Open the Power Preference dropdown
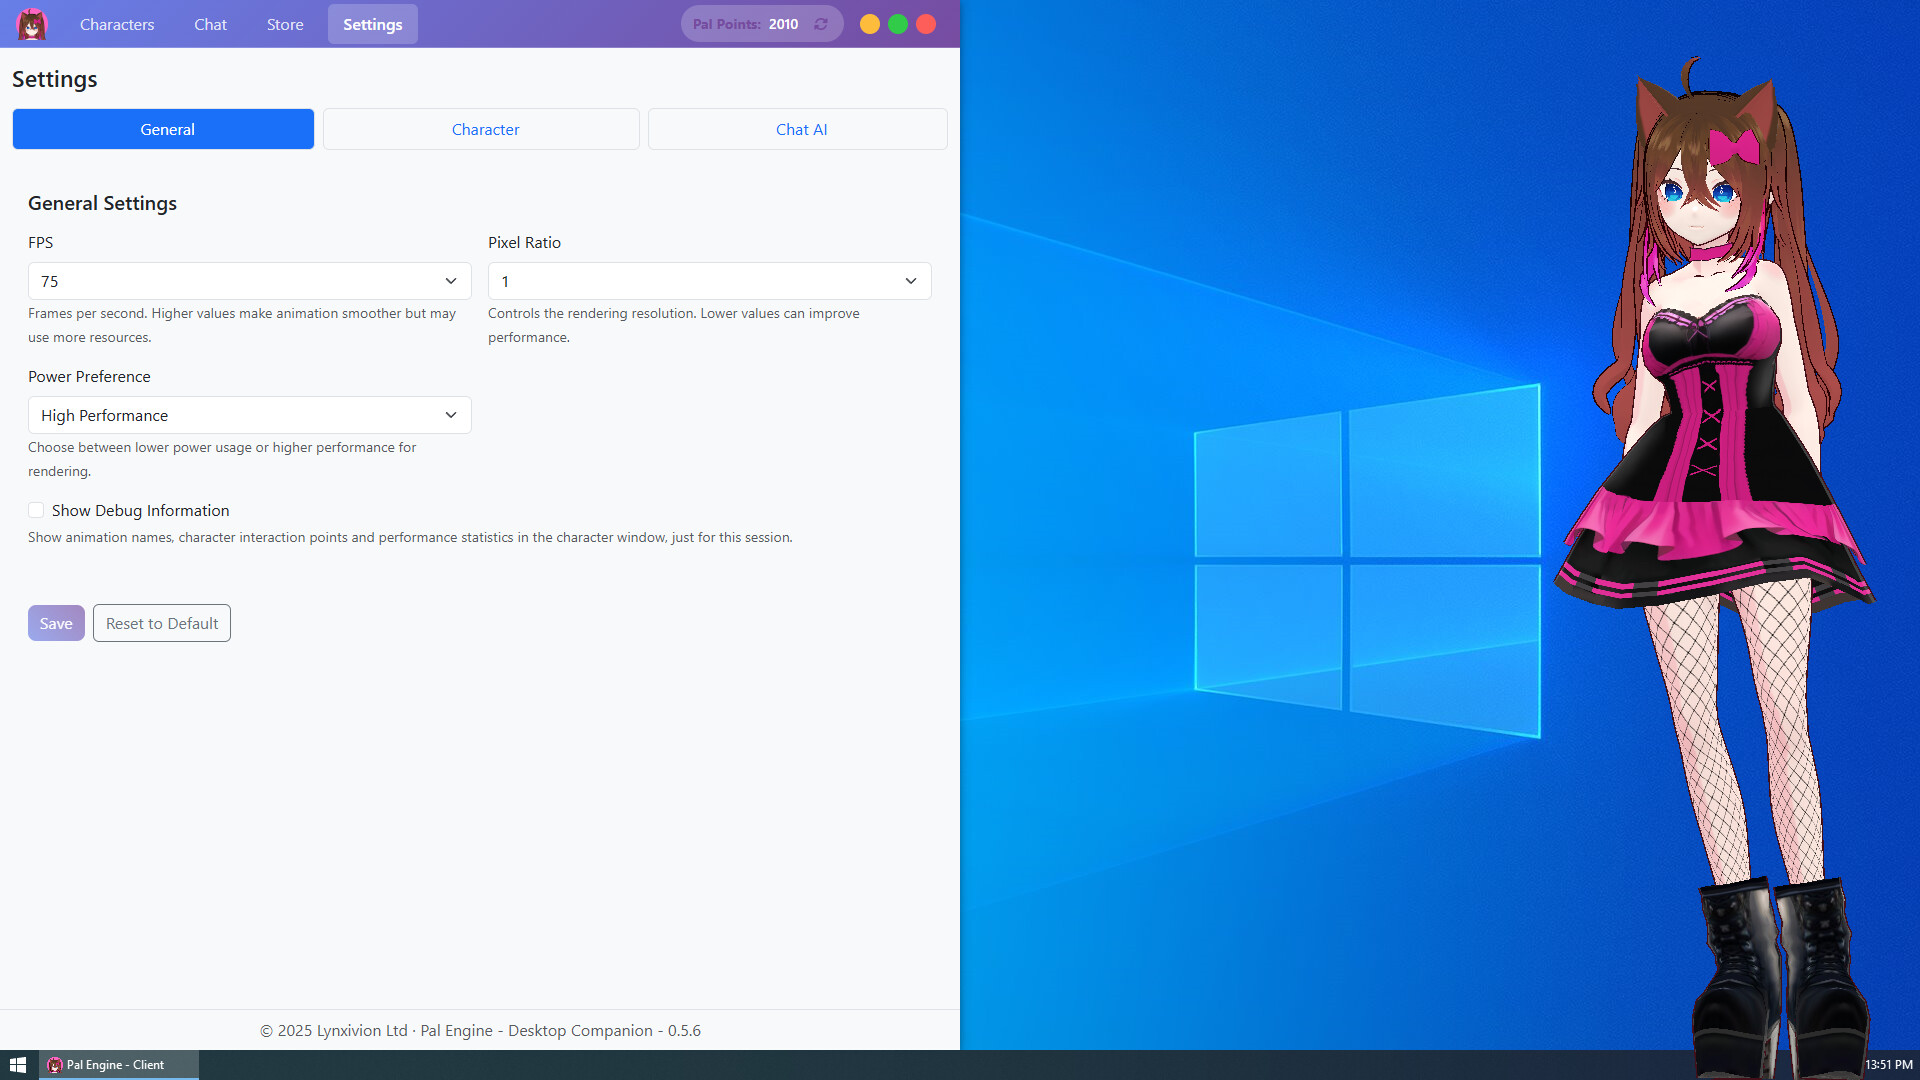This screenshot has width=1920, height=1080. [249, 415]
